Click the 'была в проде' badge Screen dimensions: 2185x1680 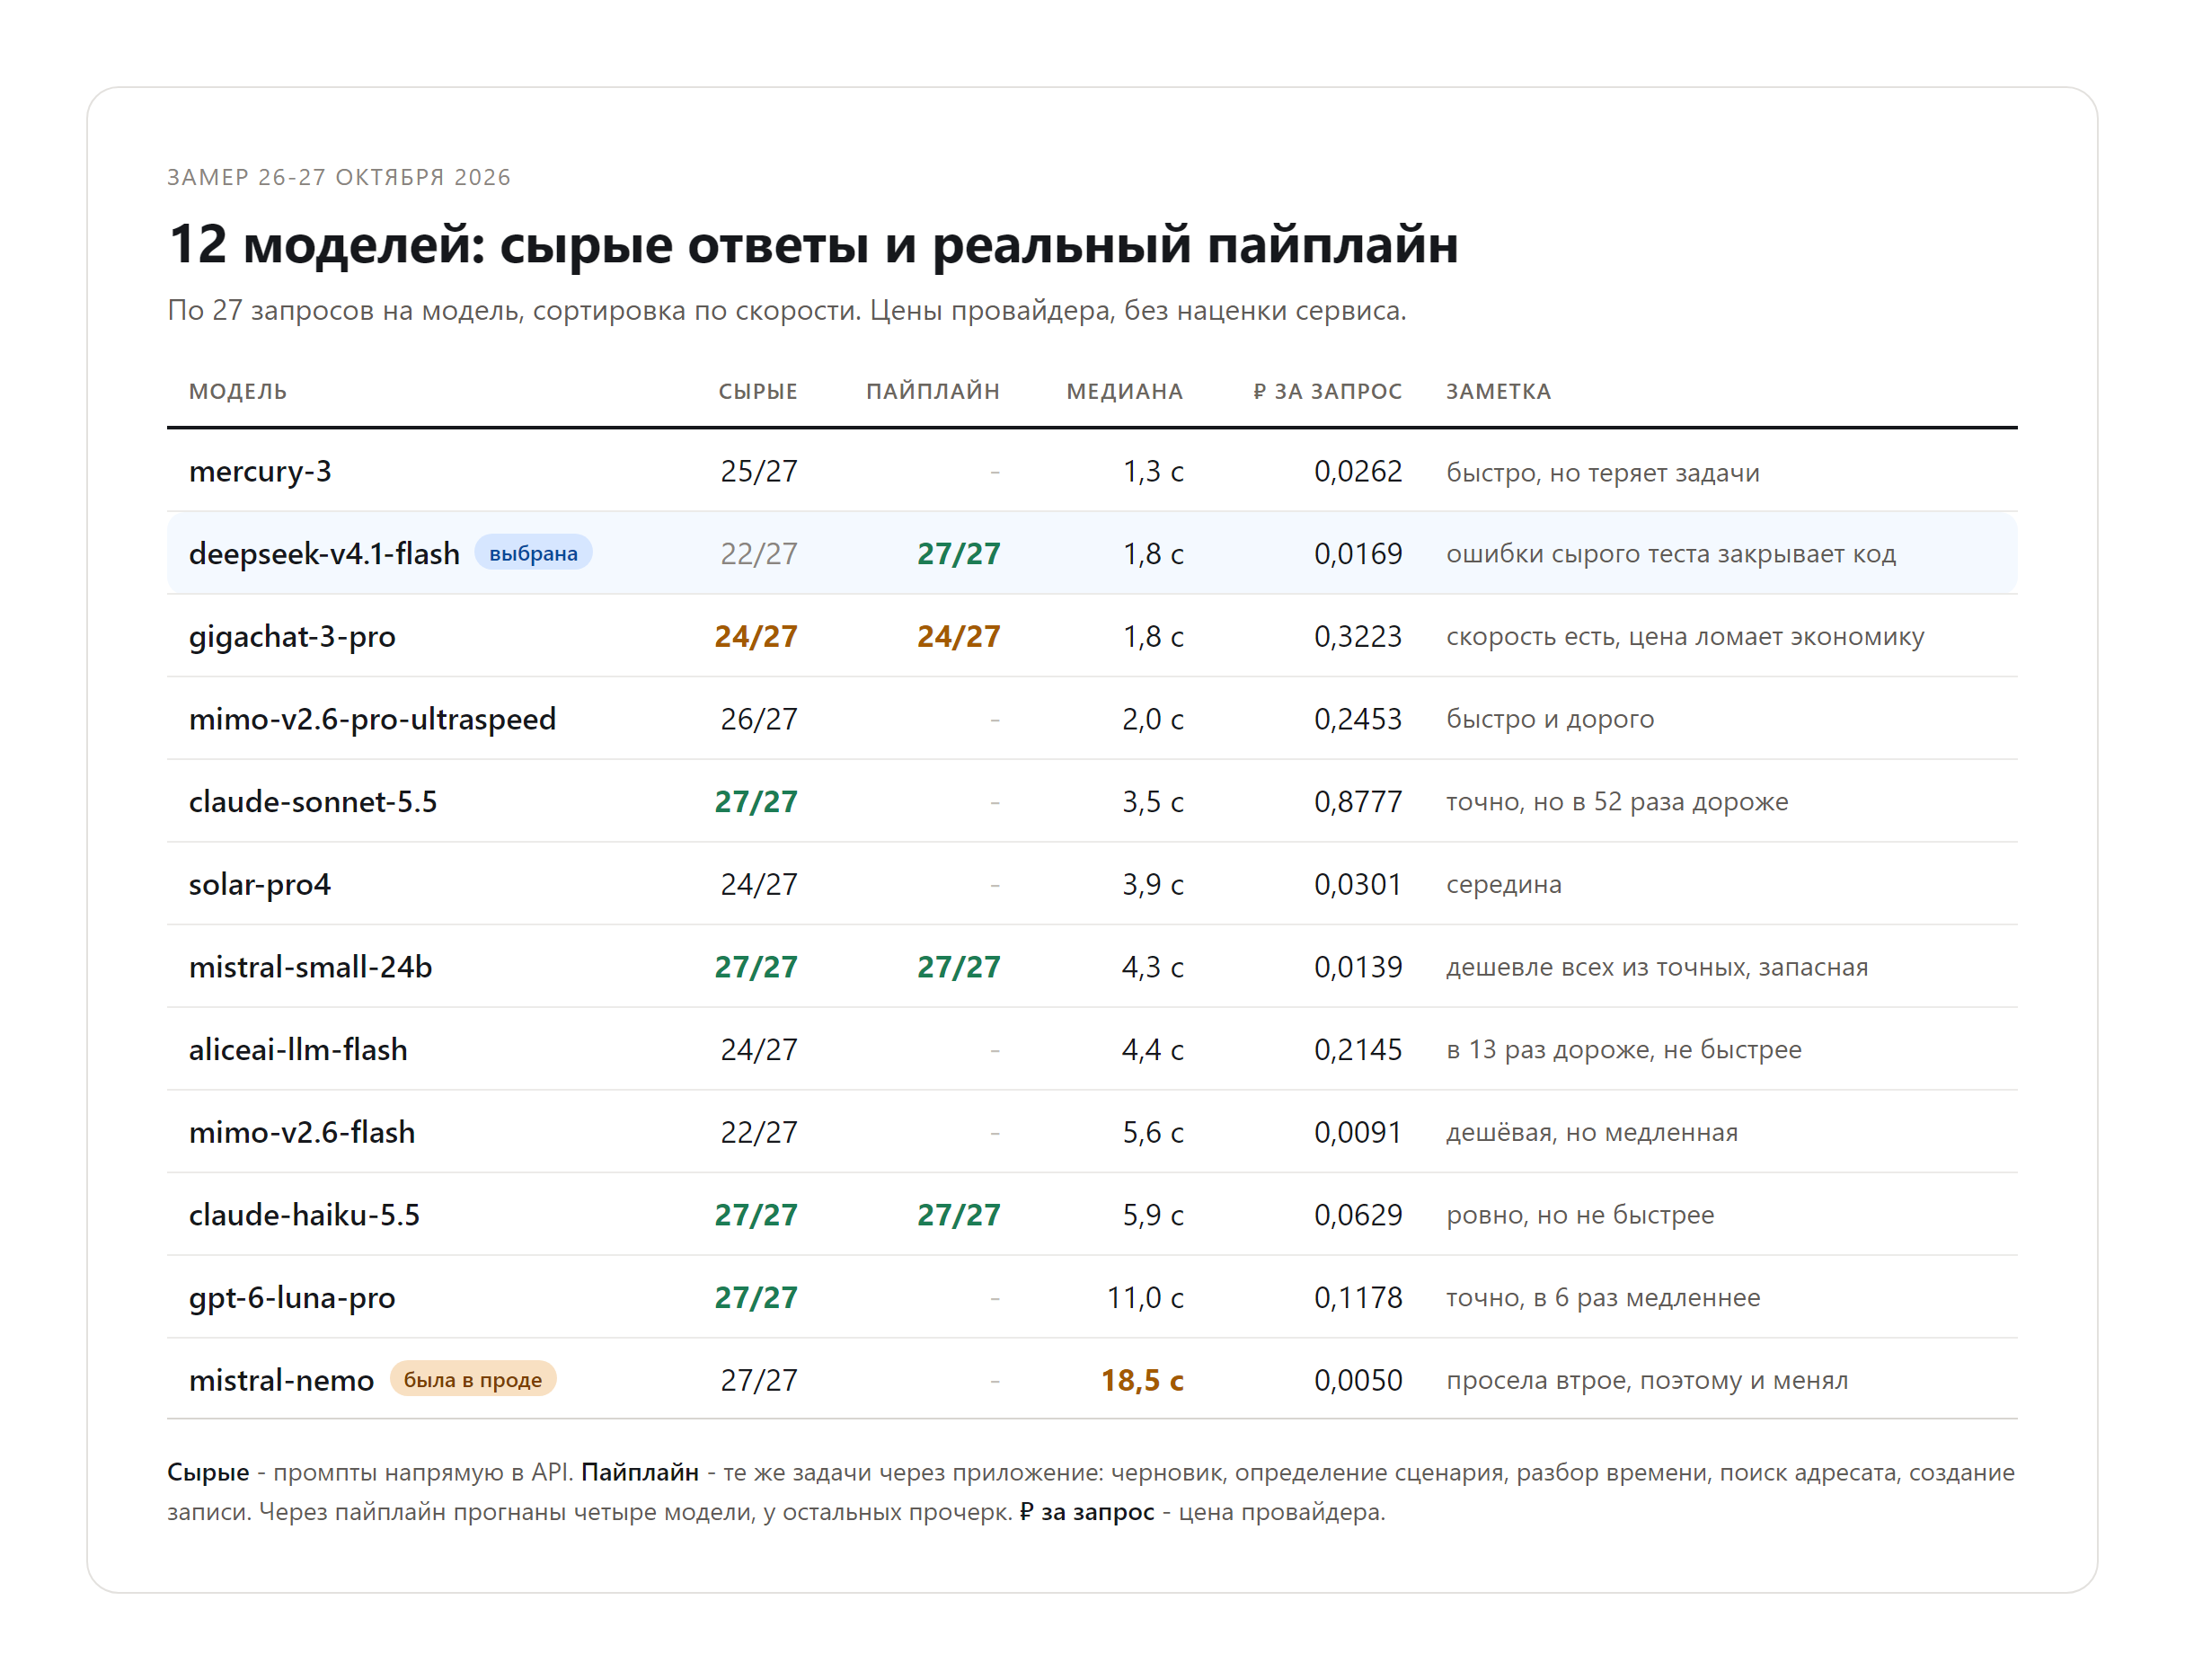472,1379
